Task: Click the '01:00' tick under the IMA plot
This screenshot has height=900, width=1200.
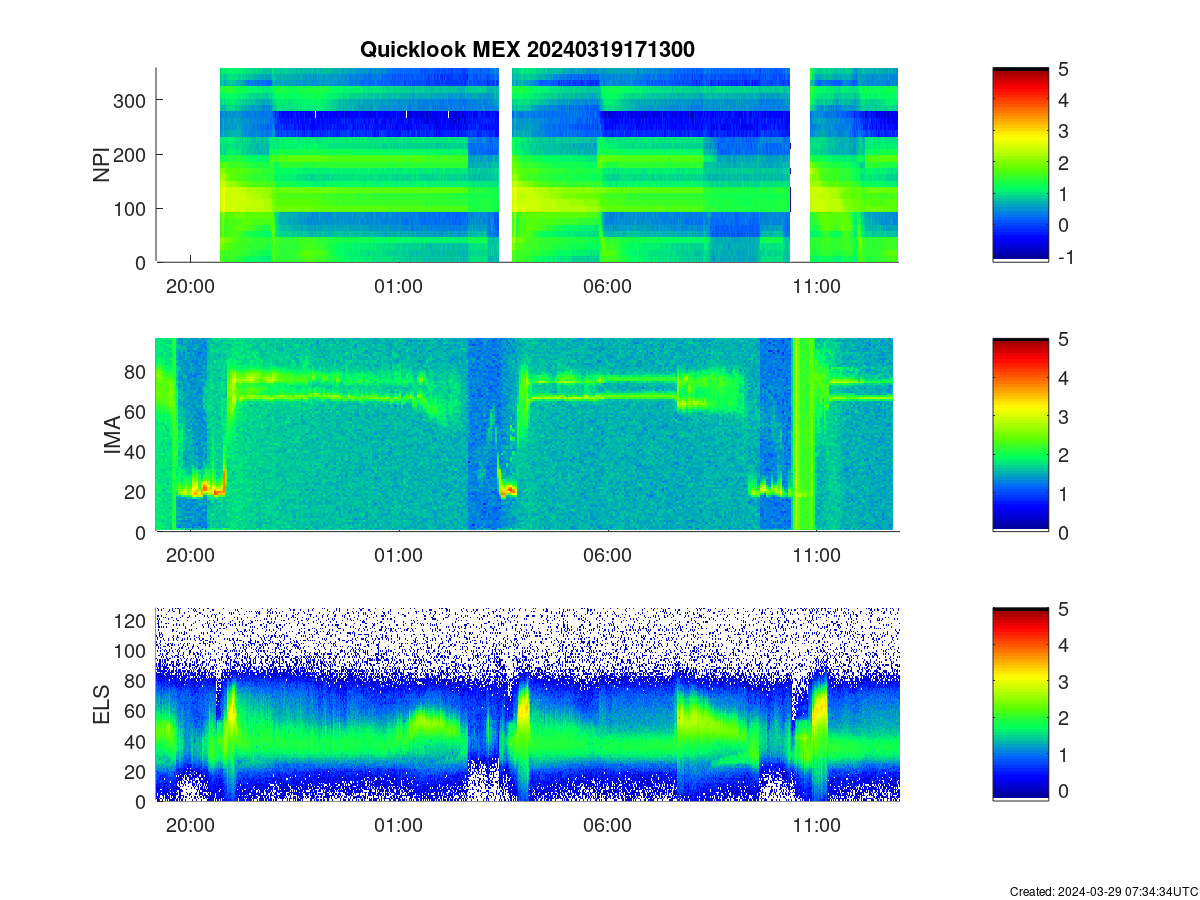Action: tap(398, 555)
